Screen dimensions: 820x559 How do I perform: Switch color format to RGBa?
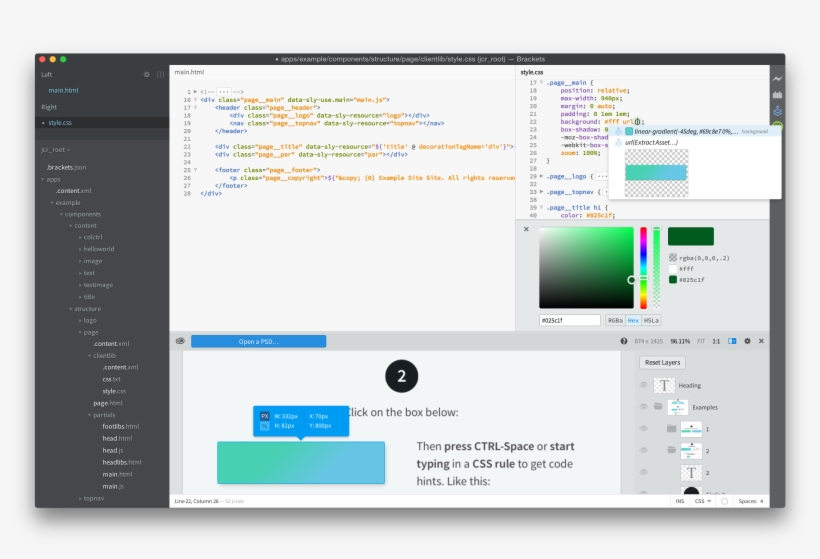pos(616,320)
